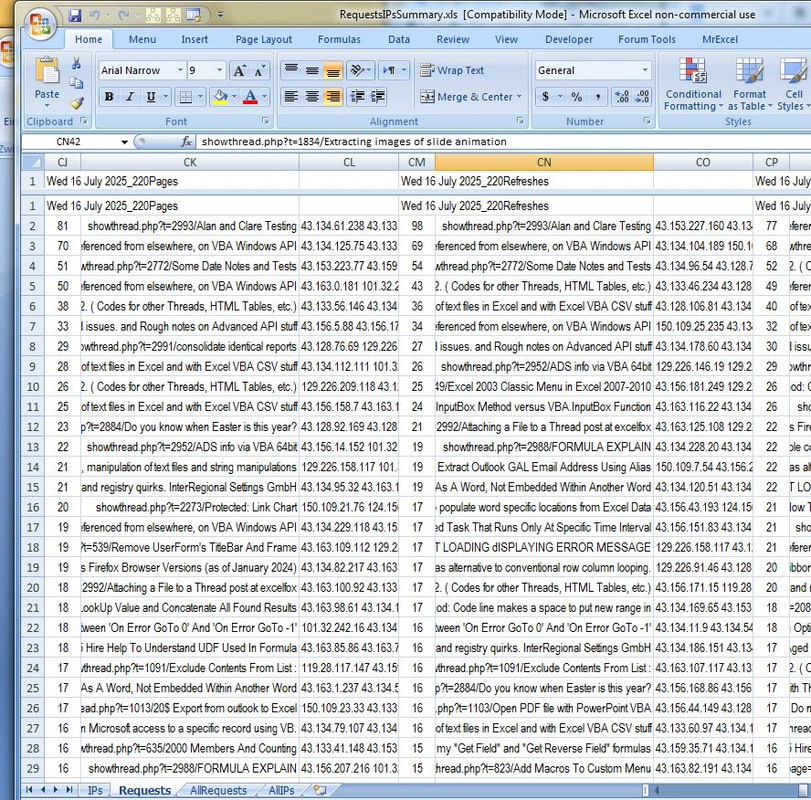Screen dimensions: 811x800
Task: Open Cell Styles gallery
Action: (793, 84)
